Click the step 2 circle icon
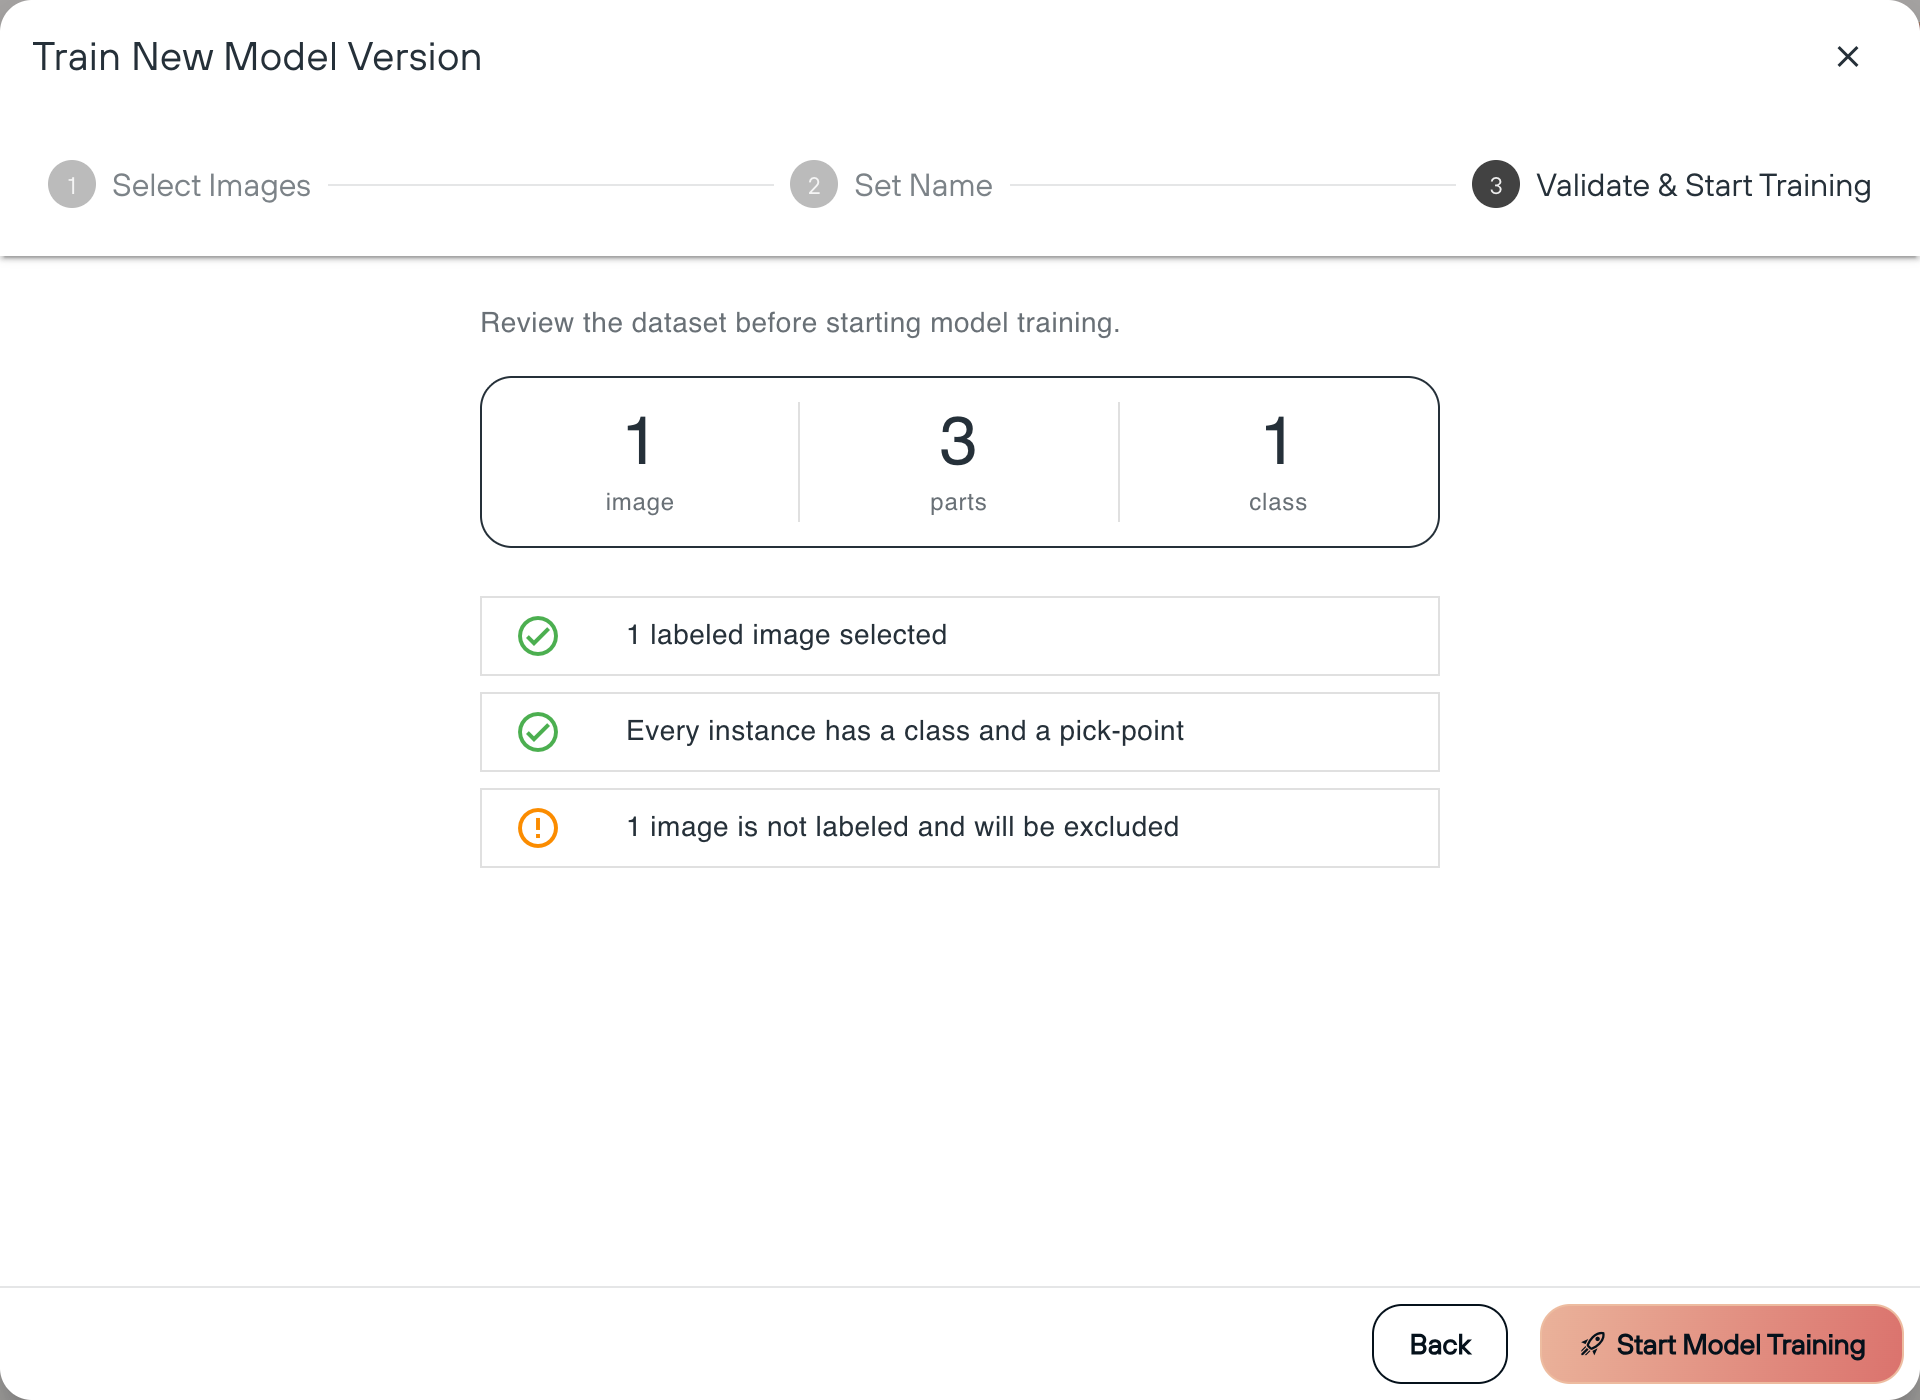This screenshot has width=1920, height=1400. click(x=814, y=185)
